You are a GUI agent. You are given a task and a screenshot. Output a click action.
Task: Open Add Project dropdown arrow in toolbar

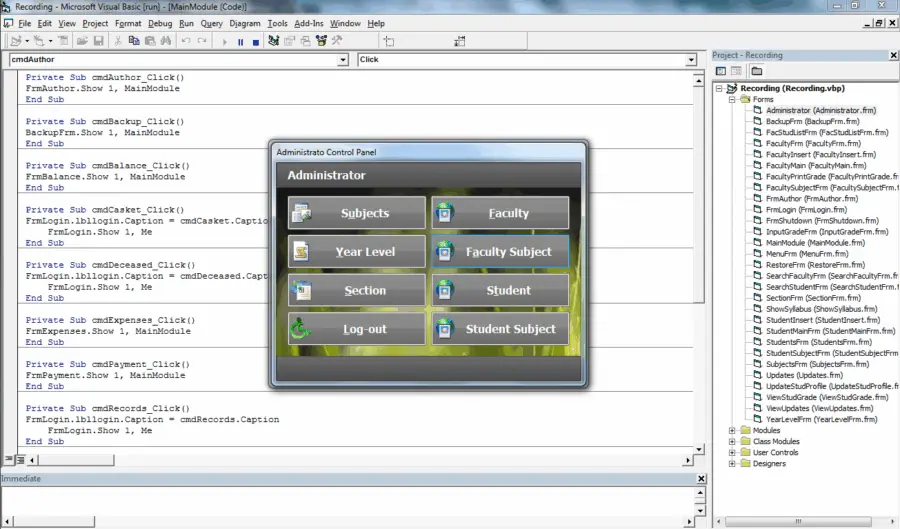pyautogui.click(x=26, y=41)
